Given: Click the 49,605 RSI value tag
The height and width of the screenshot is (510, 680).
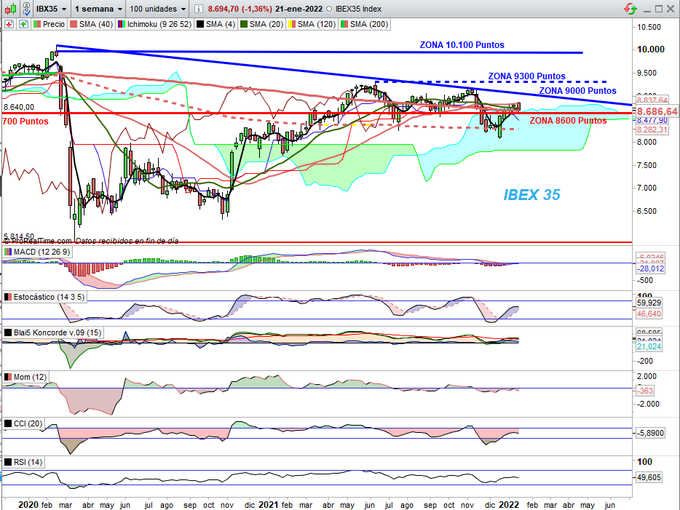Looking at the screenshot, I should point(649,477).
